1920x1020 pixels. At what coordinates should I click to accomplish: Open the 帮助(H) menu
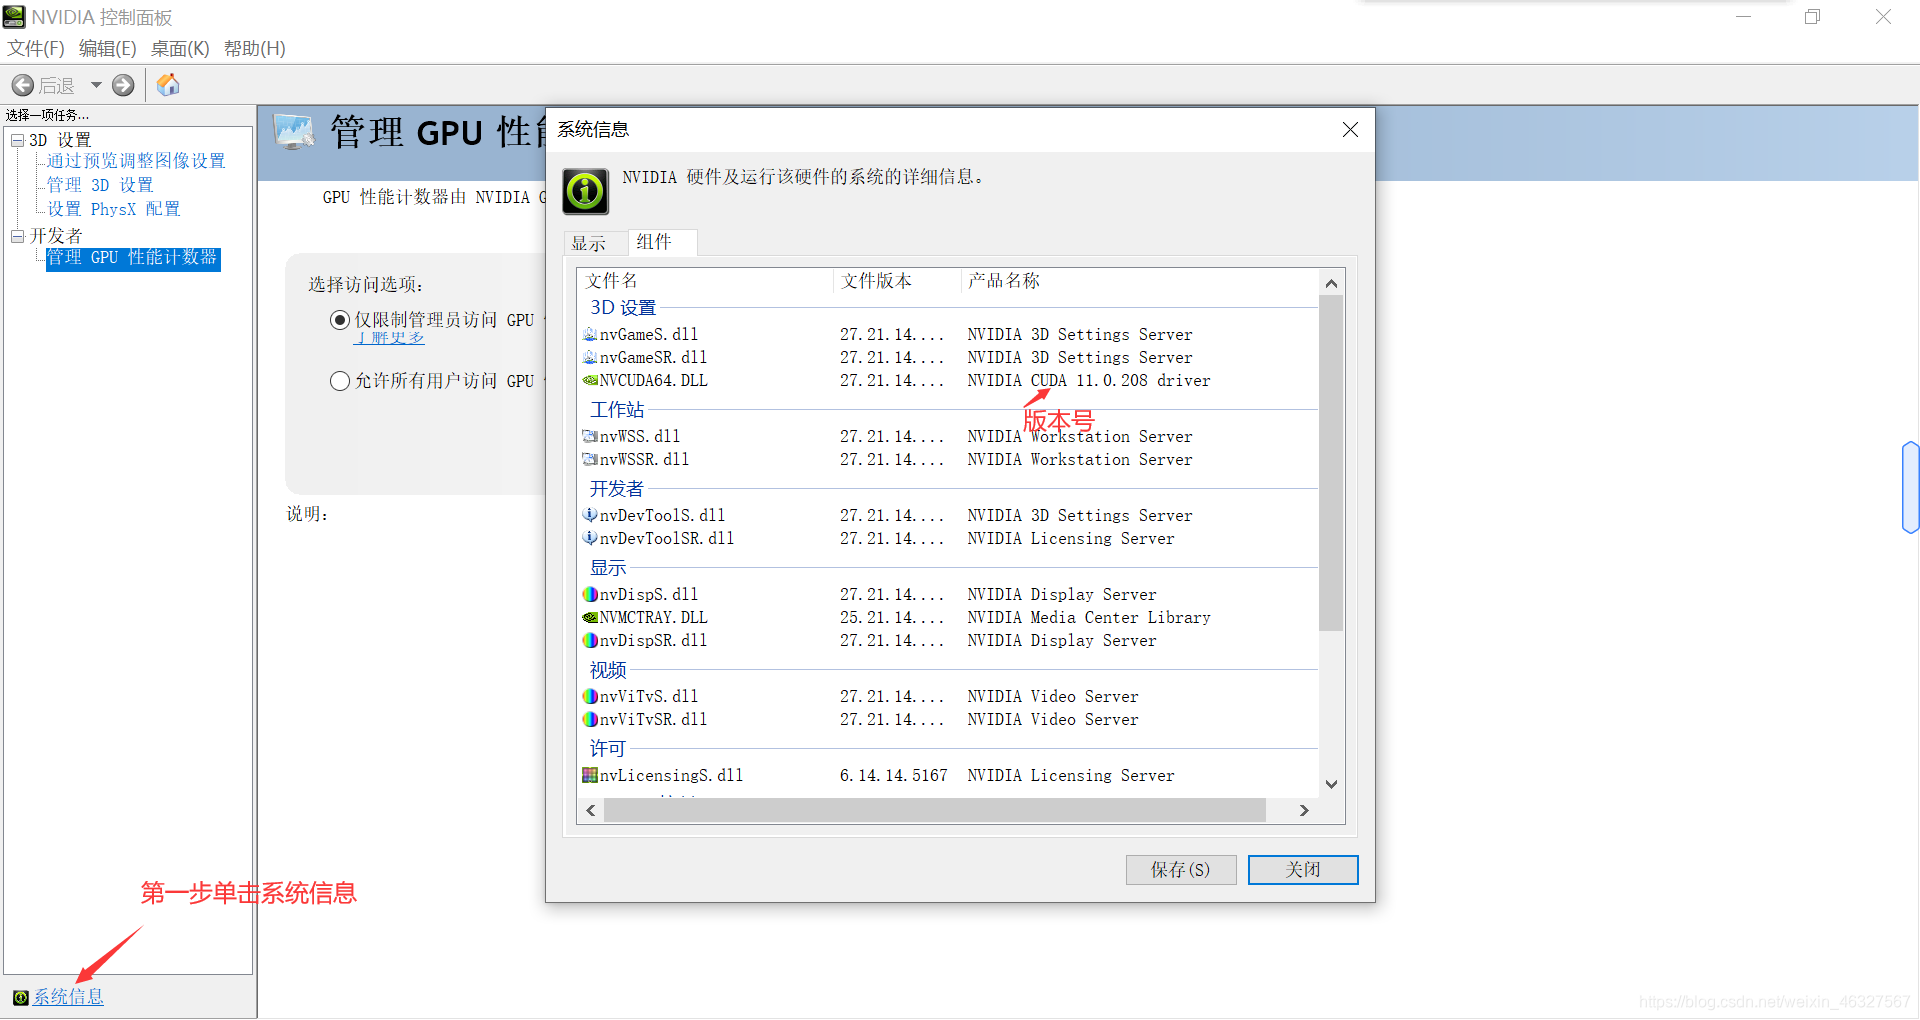click(x=255, y=49)
